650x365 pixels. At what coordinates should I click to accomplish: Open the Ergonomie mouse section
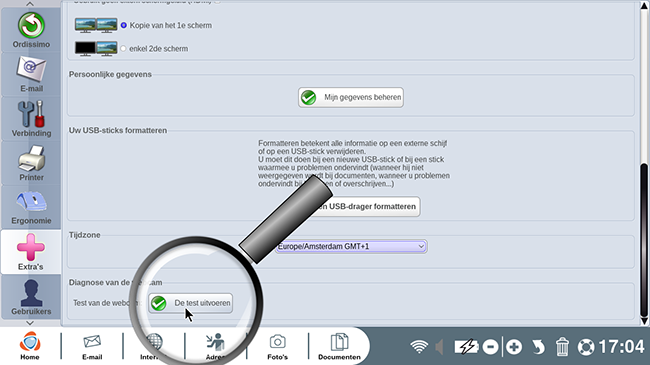click(x=31, y=207)
